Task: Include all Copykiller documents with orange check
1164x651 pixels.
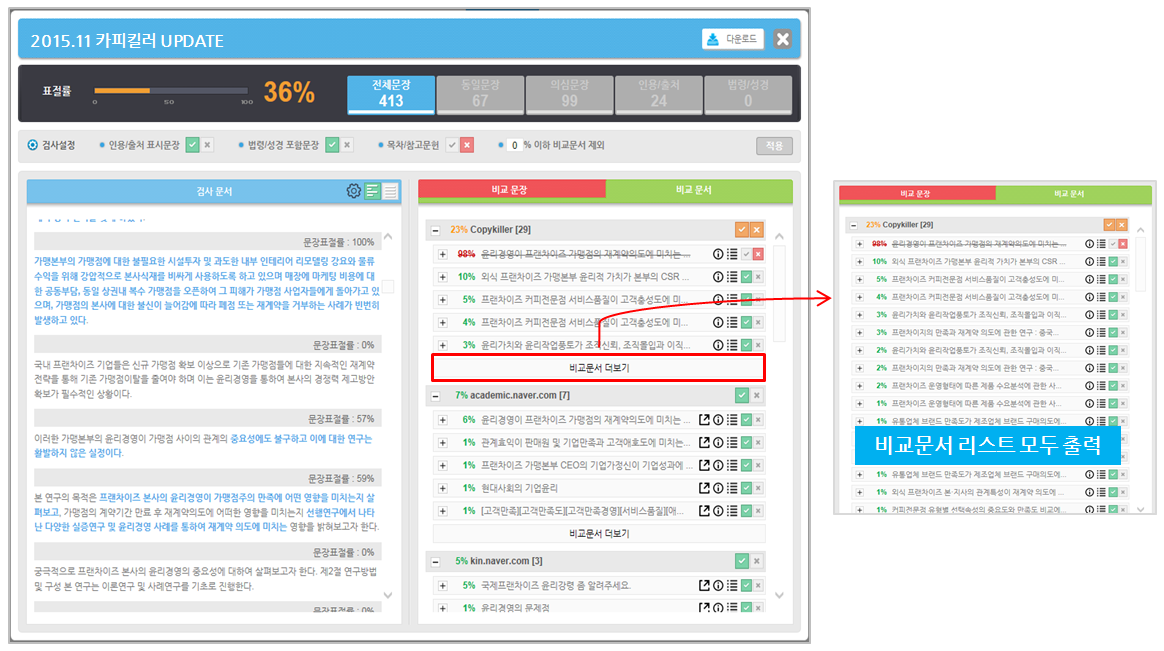Action: coord(742,229)
